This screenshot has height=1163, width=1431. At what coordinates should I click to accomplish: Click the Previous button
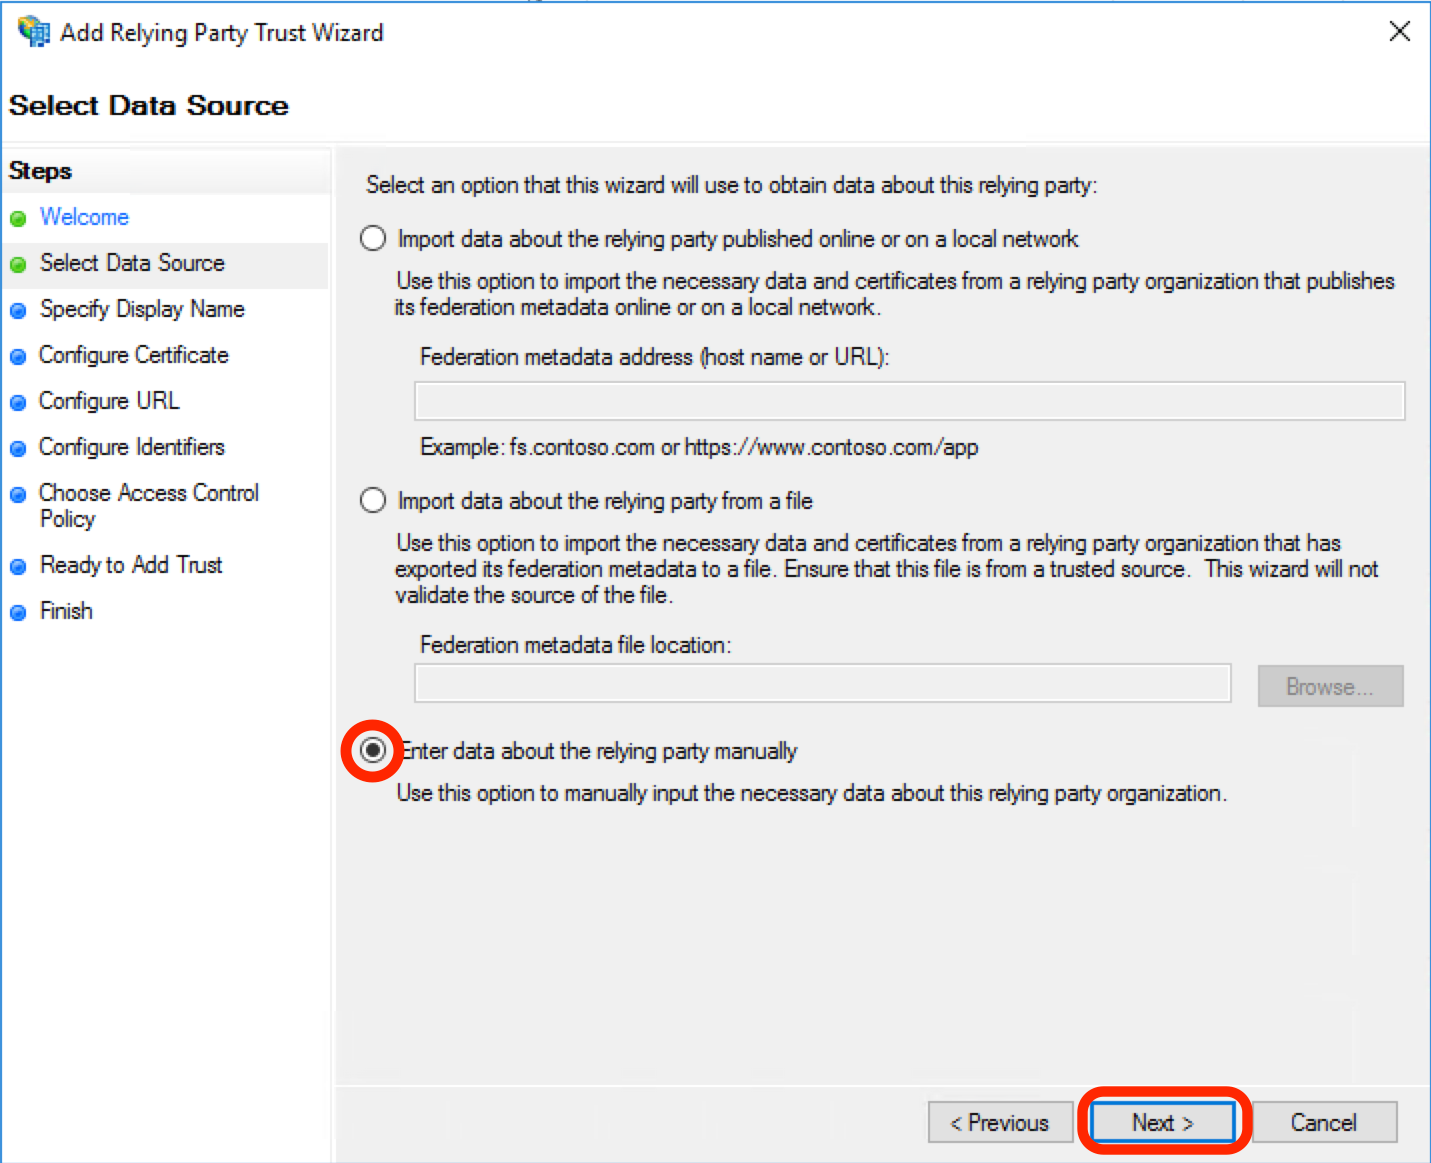tap(1000, 1122)
